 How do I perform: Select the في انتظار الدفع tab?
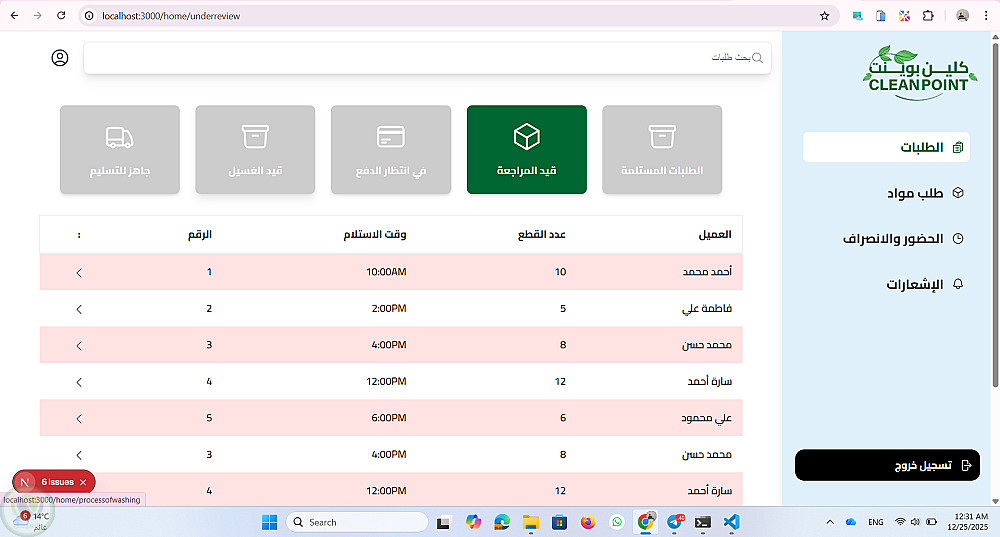coord(391,149)
